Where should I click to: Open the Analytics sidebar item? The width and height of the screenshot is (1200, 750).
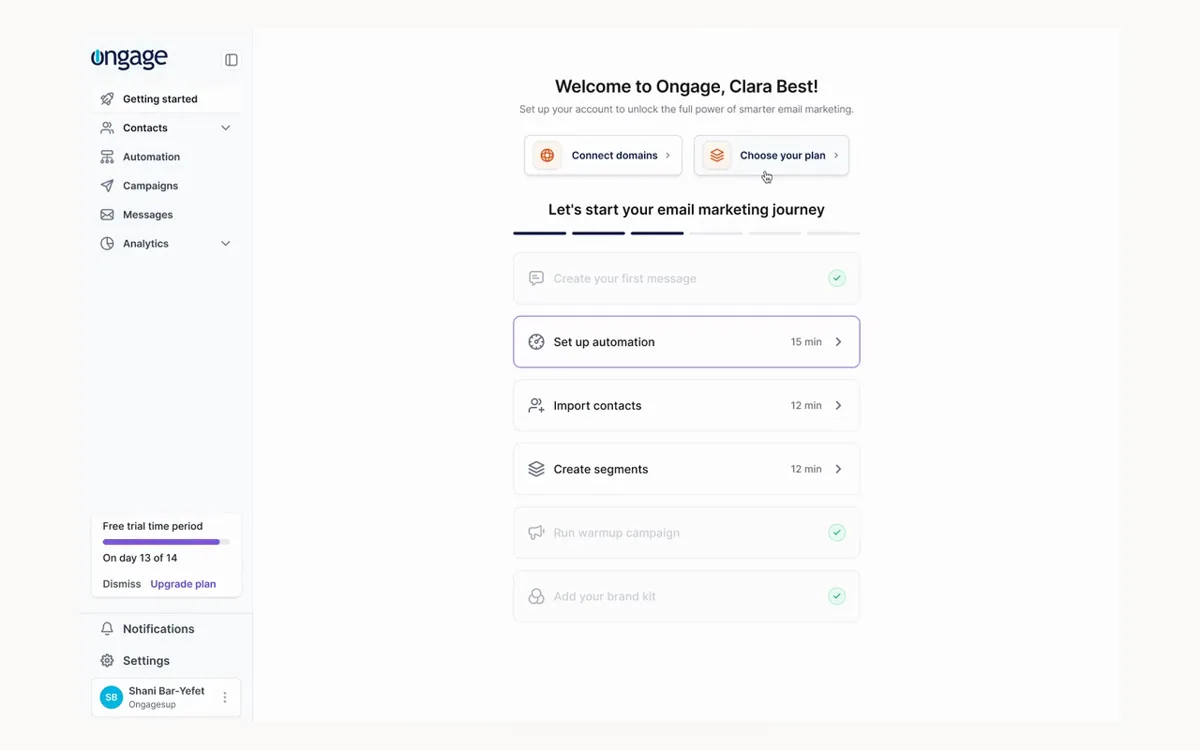tap(167, 244)
